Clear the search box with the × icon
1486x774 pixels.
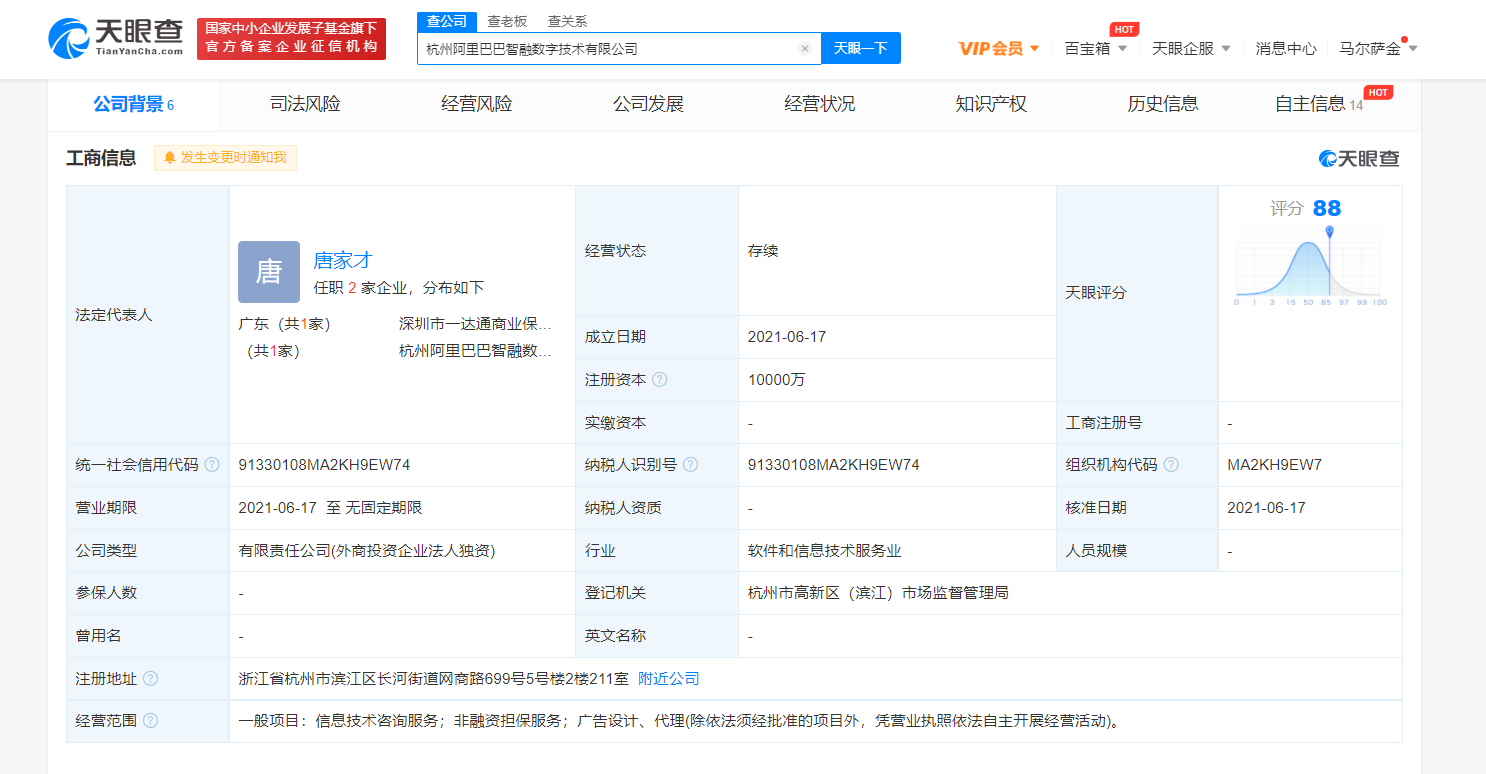click(805, 48)
